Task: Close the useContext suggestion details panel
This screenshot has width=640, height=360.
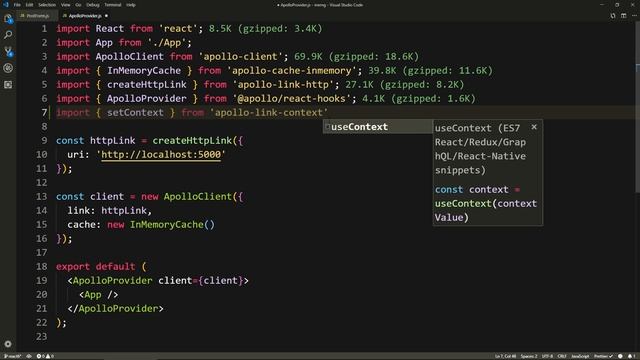Action: pos(534,127)
